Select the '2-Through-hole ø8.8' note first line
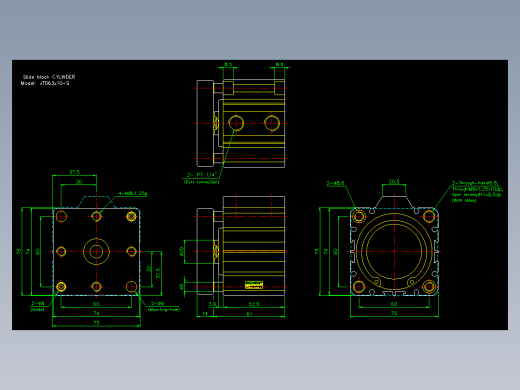The image size is (520, 390). (x=475, y=183)
